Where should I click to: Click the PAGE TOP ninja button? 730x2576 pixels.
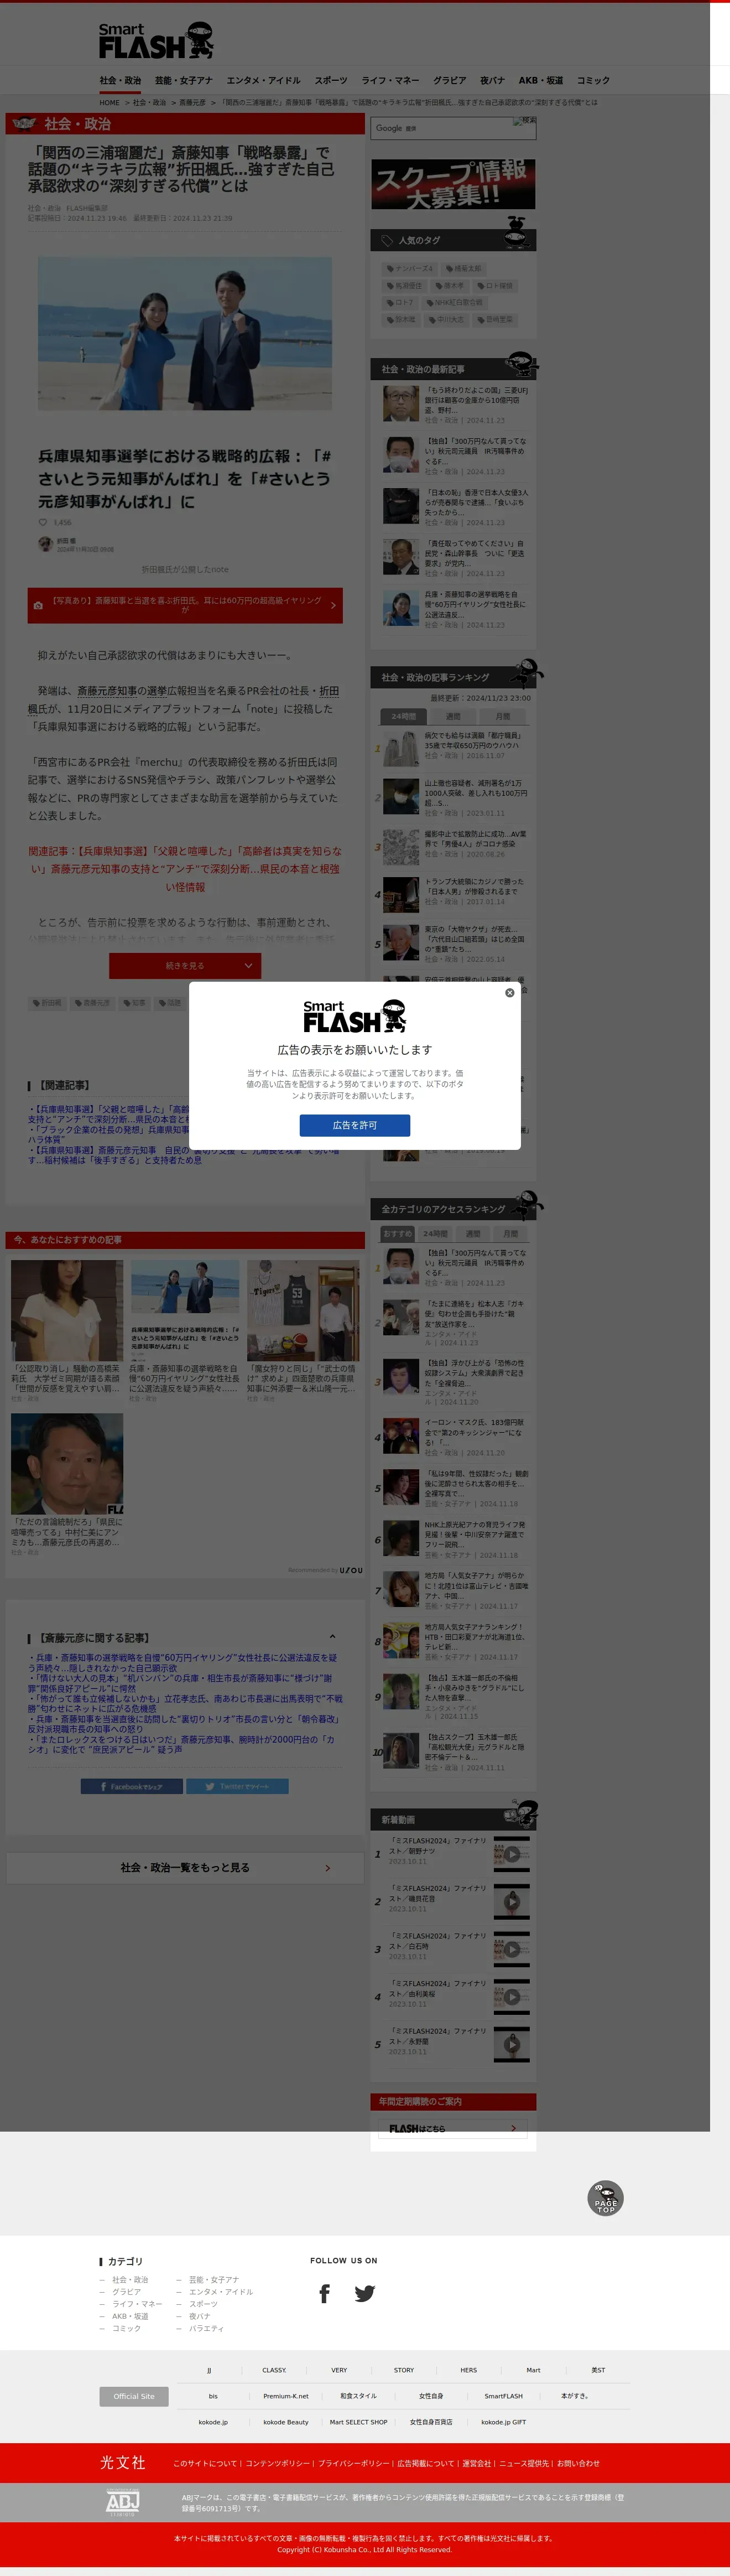coord(605,2198)
